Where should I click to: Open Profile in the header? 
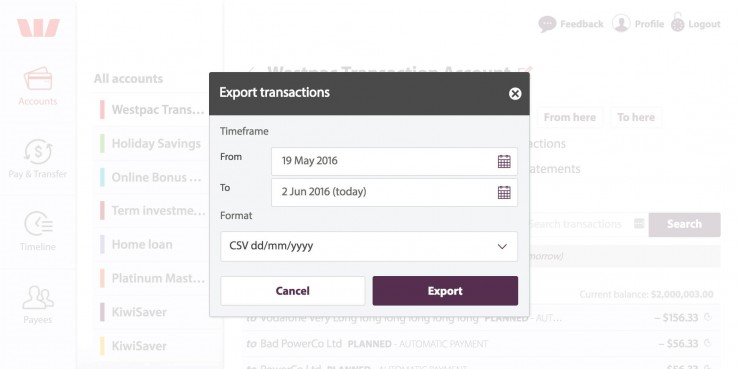638,24
